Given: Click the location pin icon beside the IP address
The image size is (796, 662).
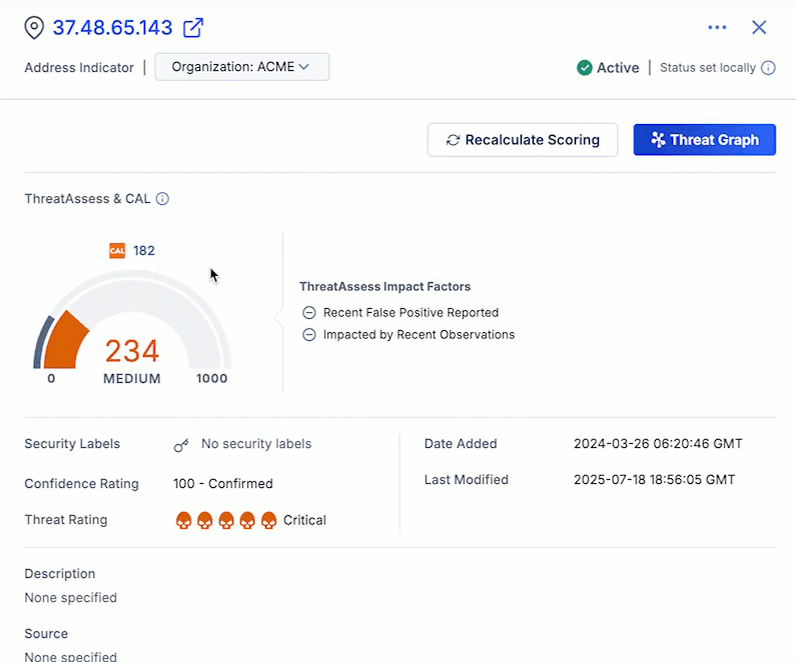Looking at the screenshot, I should pos(34,27).
